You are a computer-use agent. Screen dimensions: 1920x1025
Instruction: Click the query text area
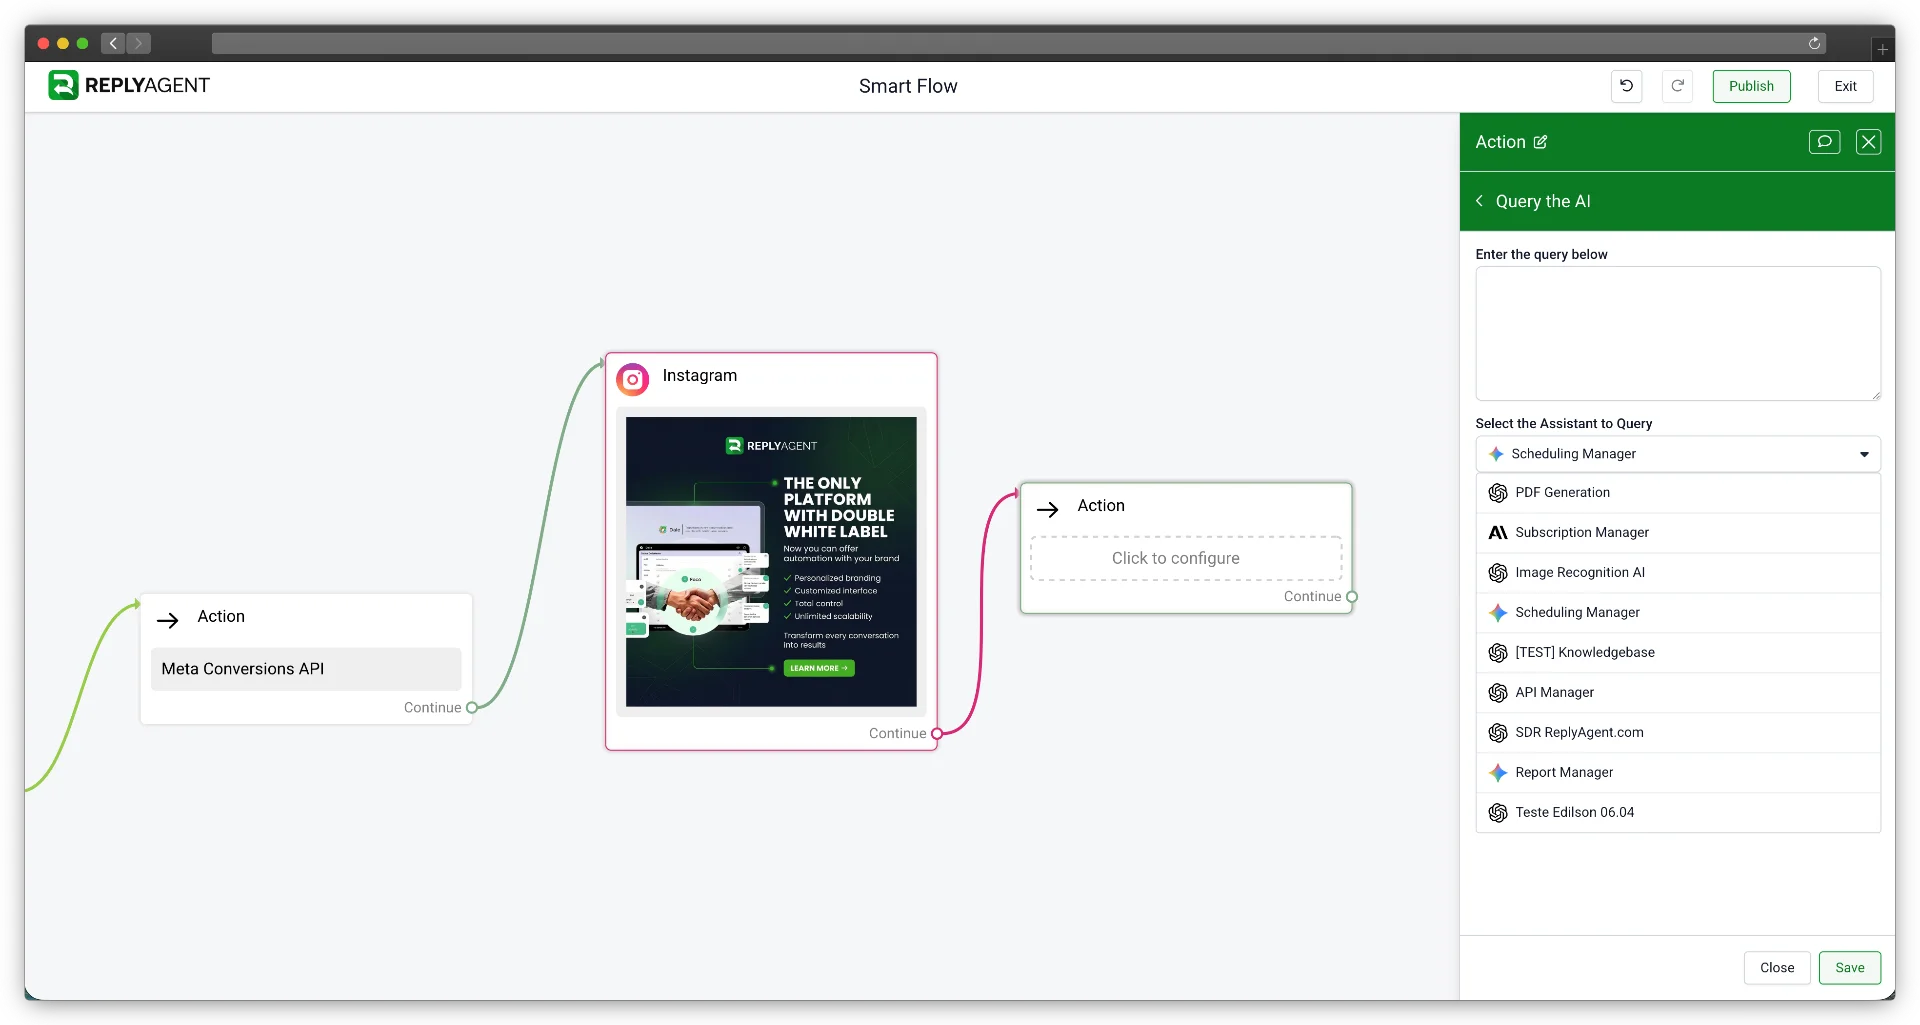pyautogui.click(x=1678, y=334)
